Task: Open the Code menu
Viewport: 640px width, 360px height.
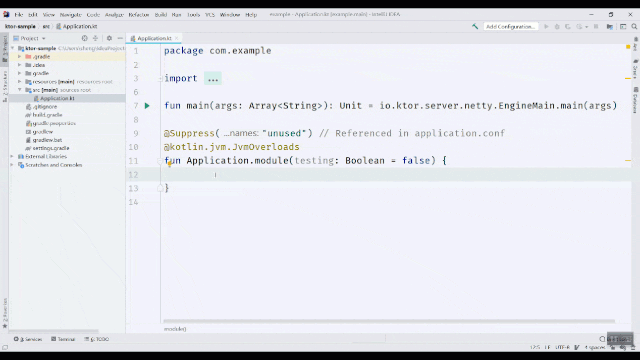Action: (93, 15)
